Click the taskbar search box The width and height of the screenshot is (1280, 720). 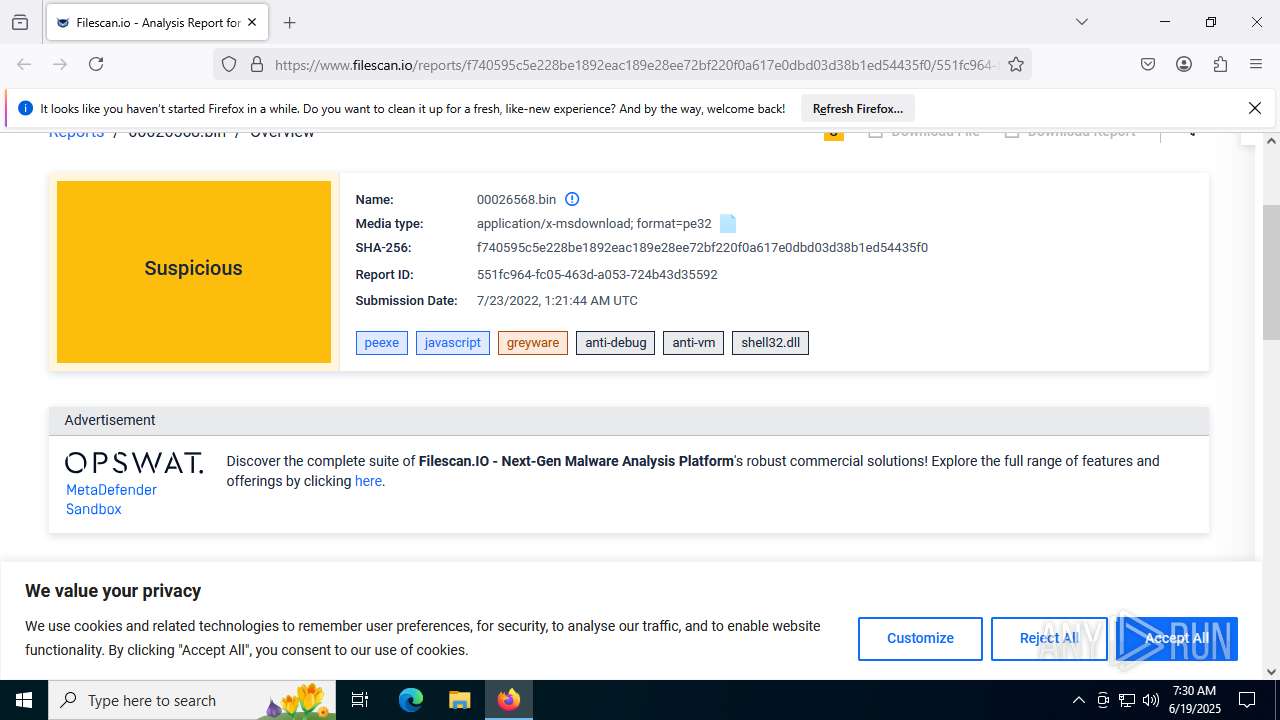(x=192, y=700)
